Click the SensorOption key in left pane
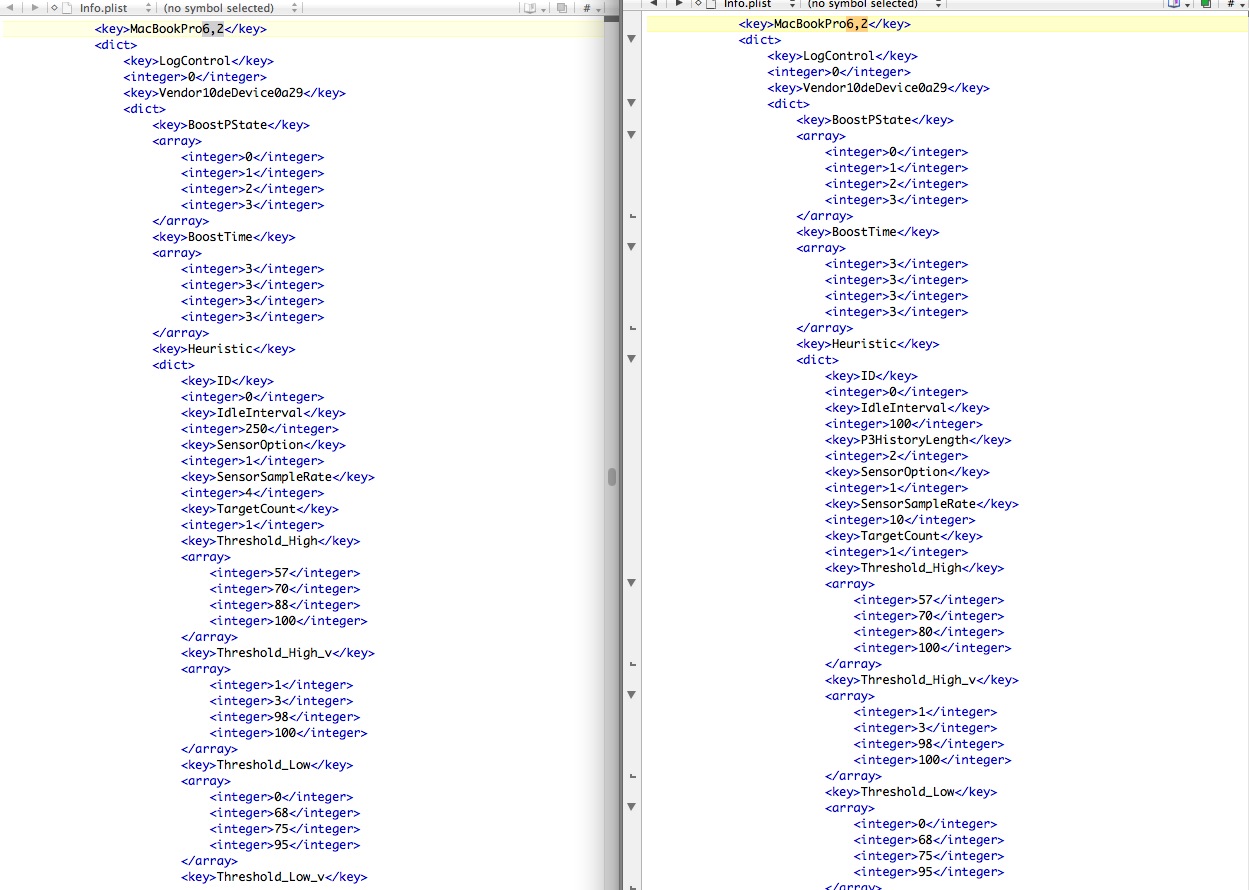1249x890 pixels. [264, 445]
